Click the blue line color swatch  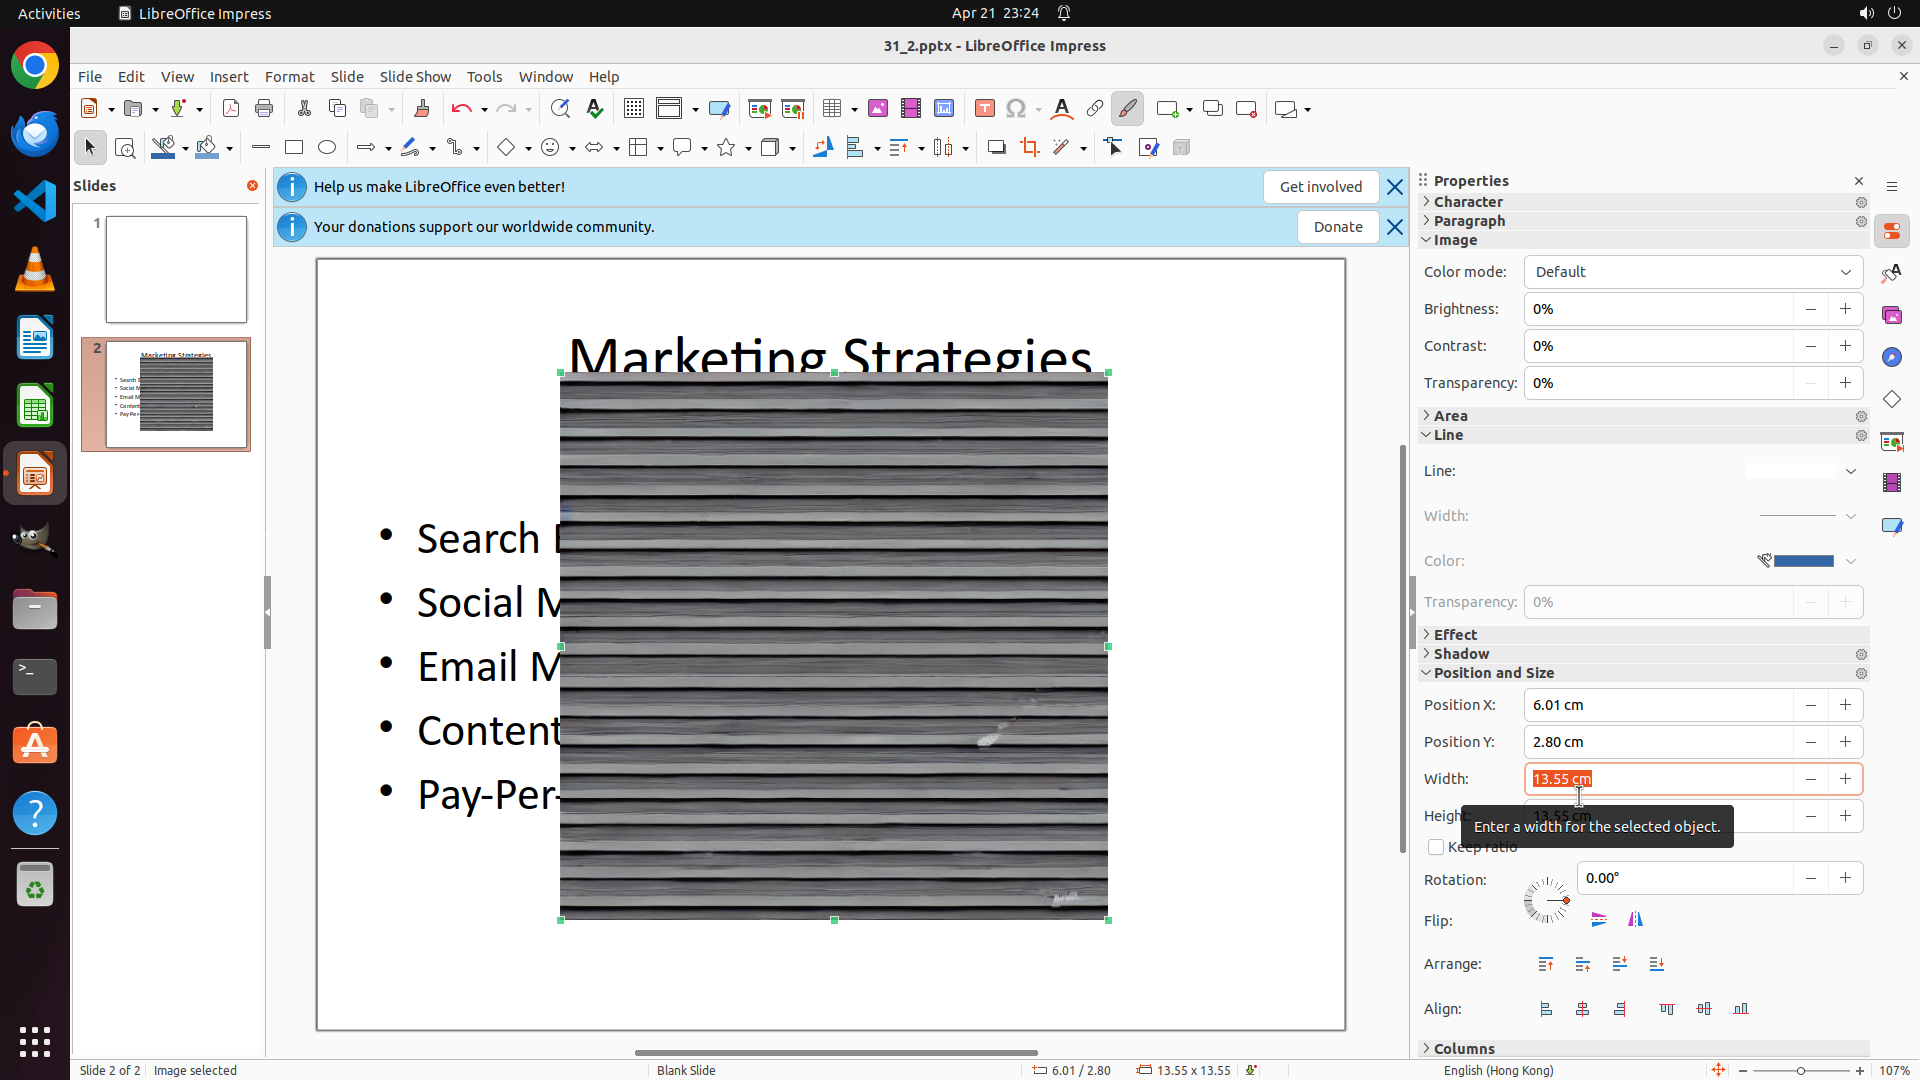click(x=1803, y=561)
